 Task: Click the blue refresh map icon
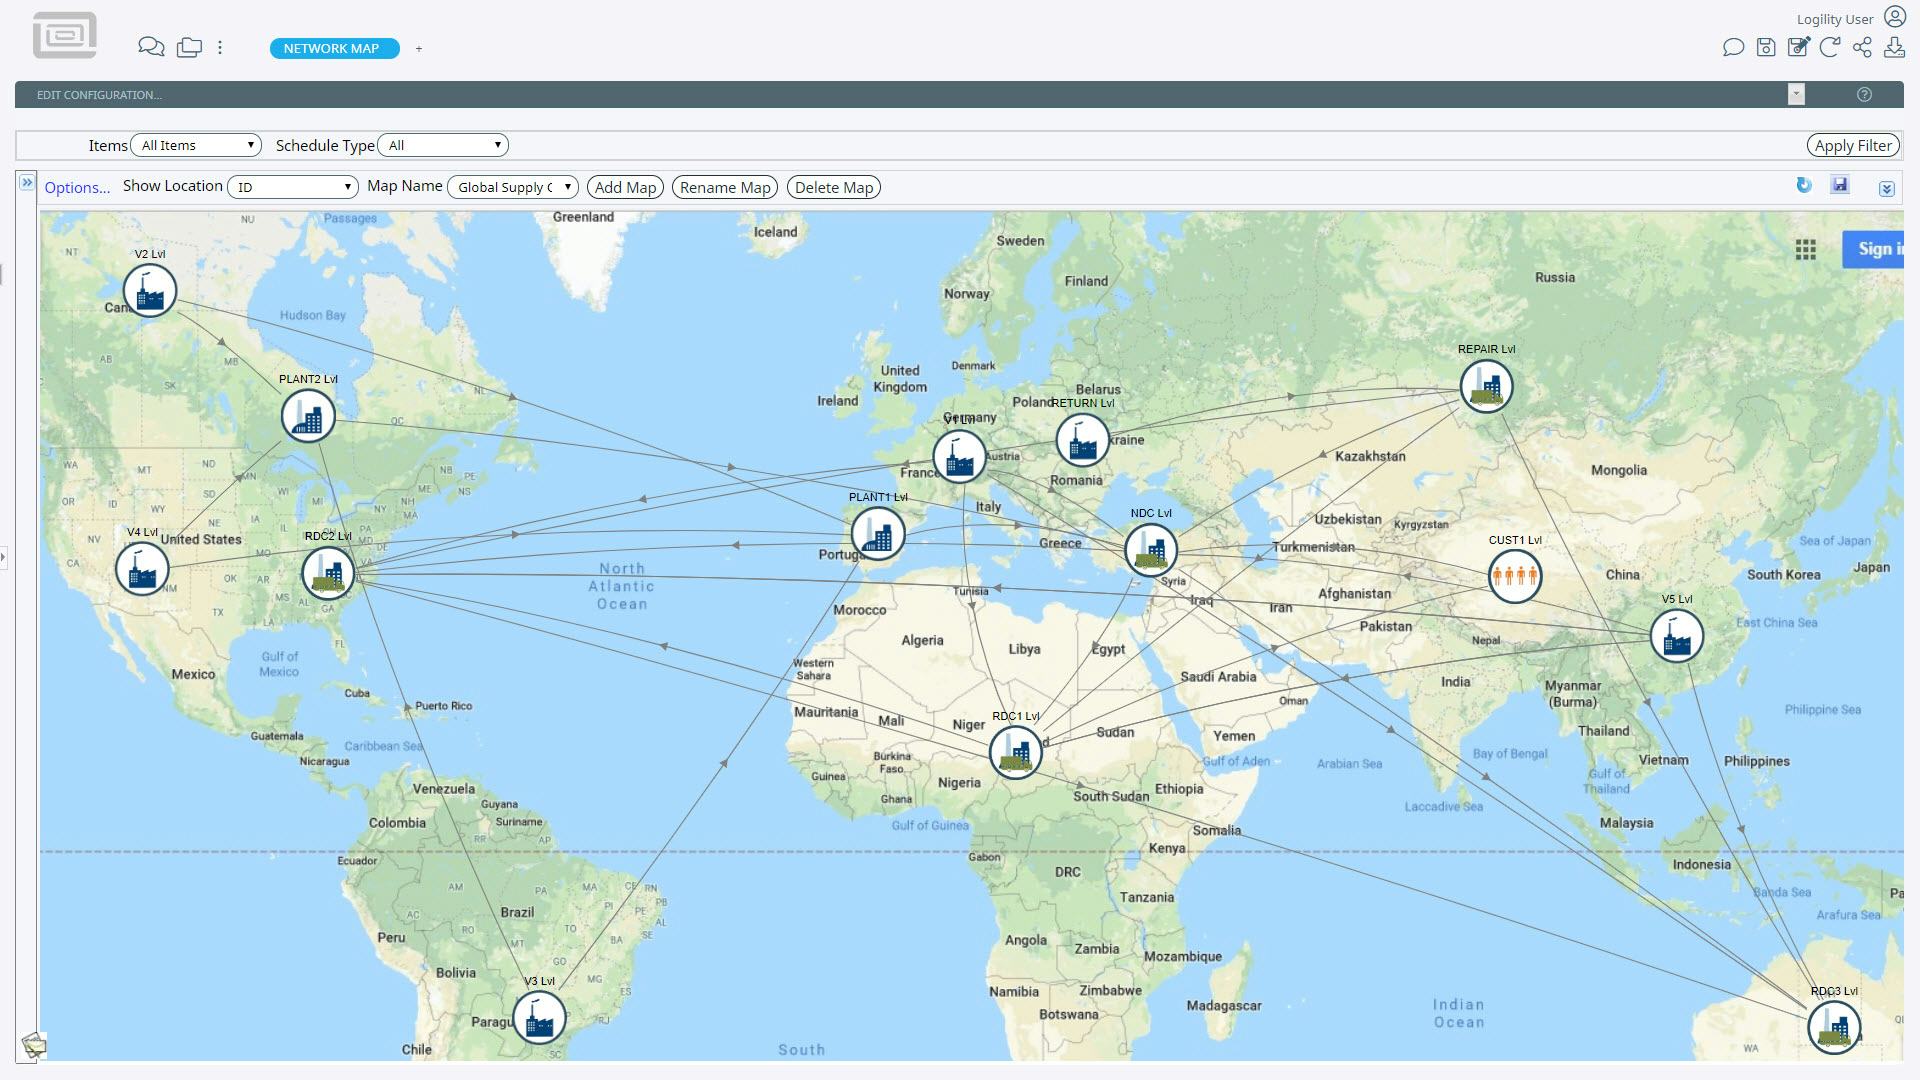1804,185
